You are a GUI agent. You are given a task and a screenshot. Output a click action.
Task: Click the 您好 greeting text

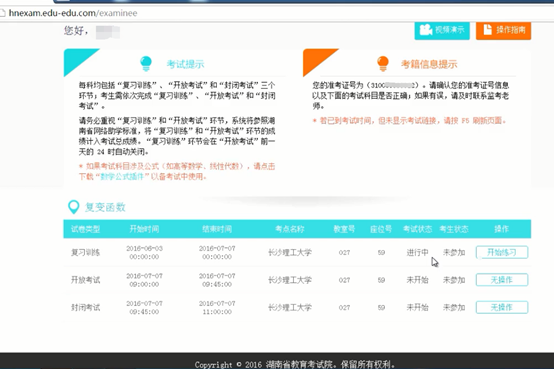click(76, 31)
